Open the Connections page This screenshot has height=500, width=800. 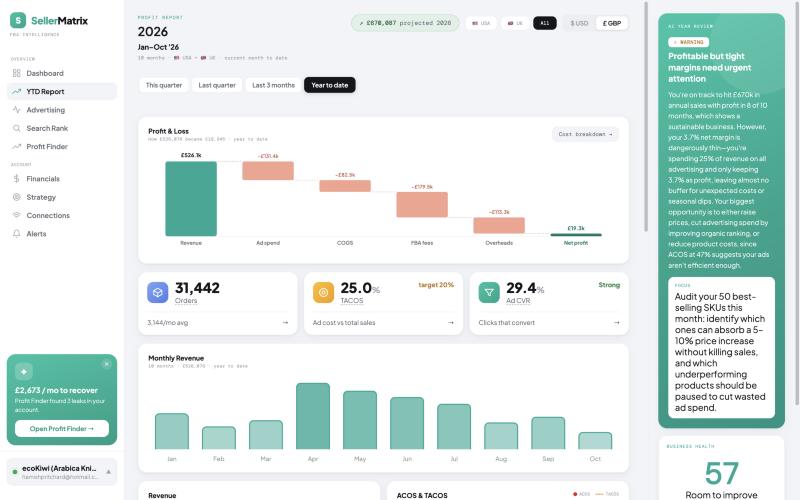pyautogui.click(x=62, y=215)
